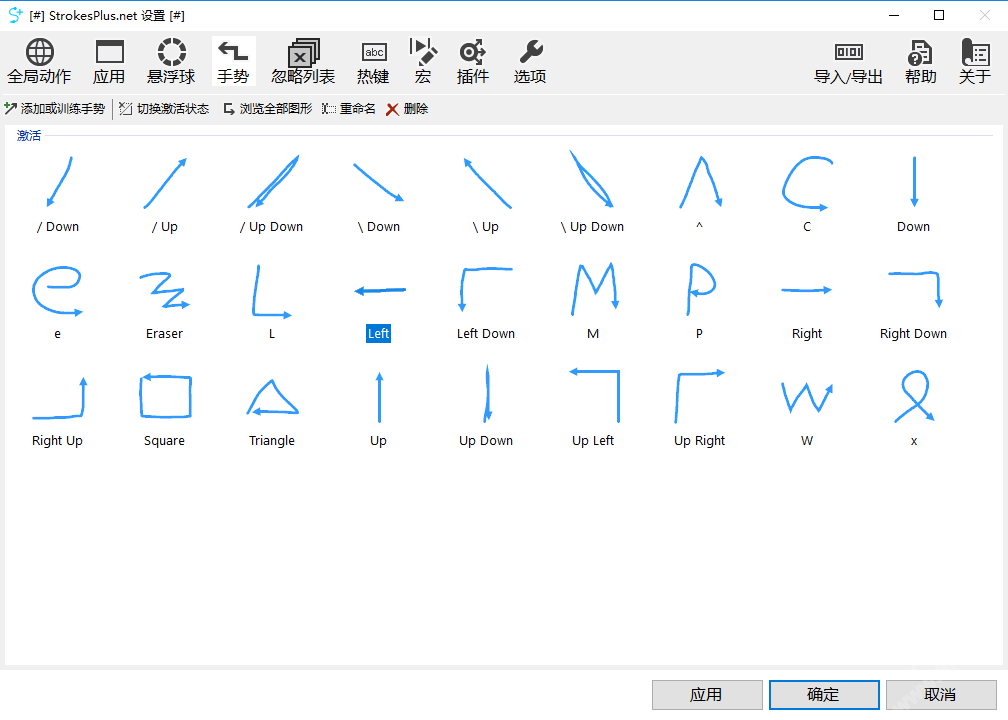The height and width of the screenshot is (720, 1008).
Task: Click 重命名 to rename the gesture
Action: pyautogui.click(x=349, y=109)
